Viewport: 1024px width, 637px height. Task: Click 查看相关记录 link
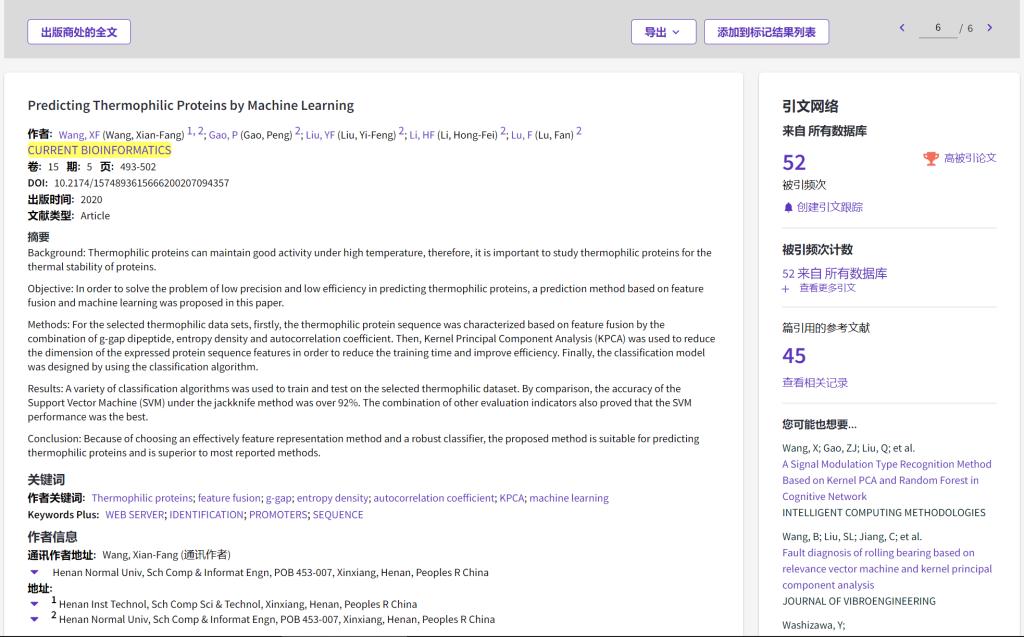815,383
